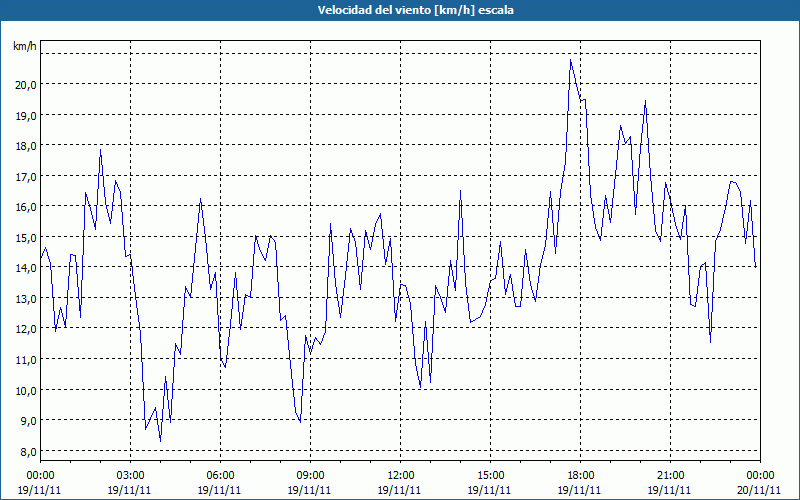The height and width of the screenshot is (500, 800).
Task: Click the highest wind peak near 18:00
Action: point(570,60)
